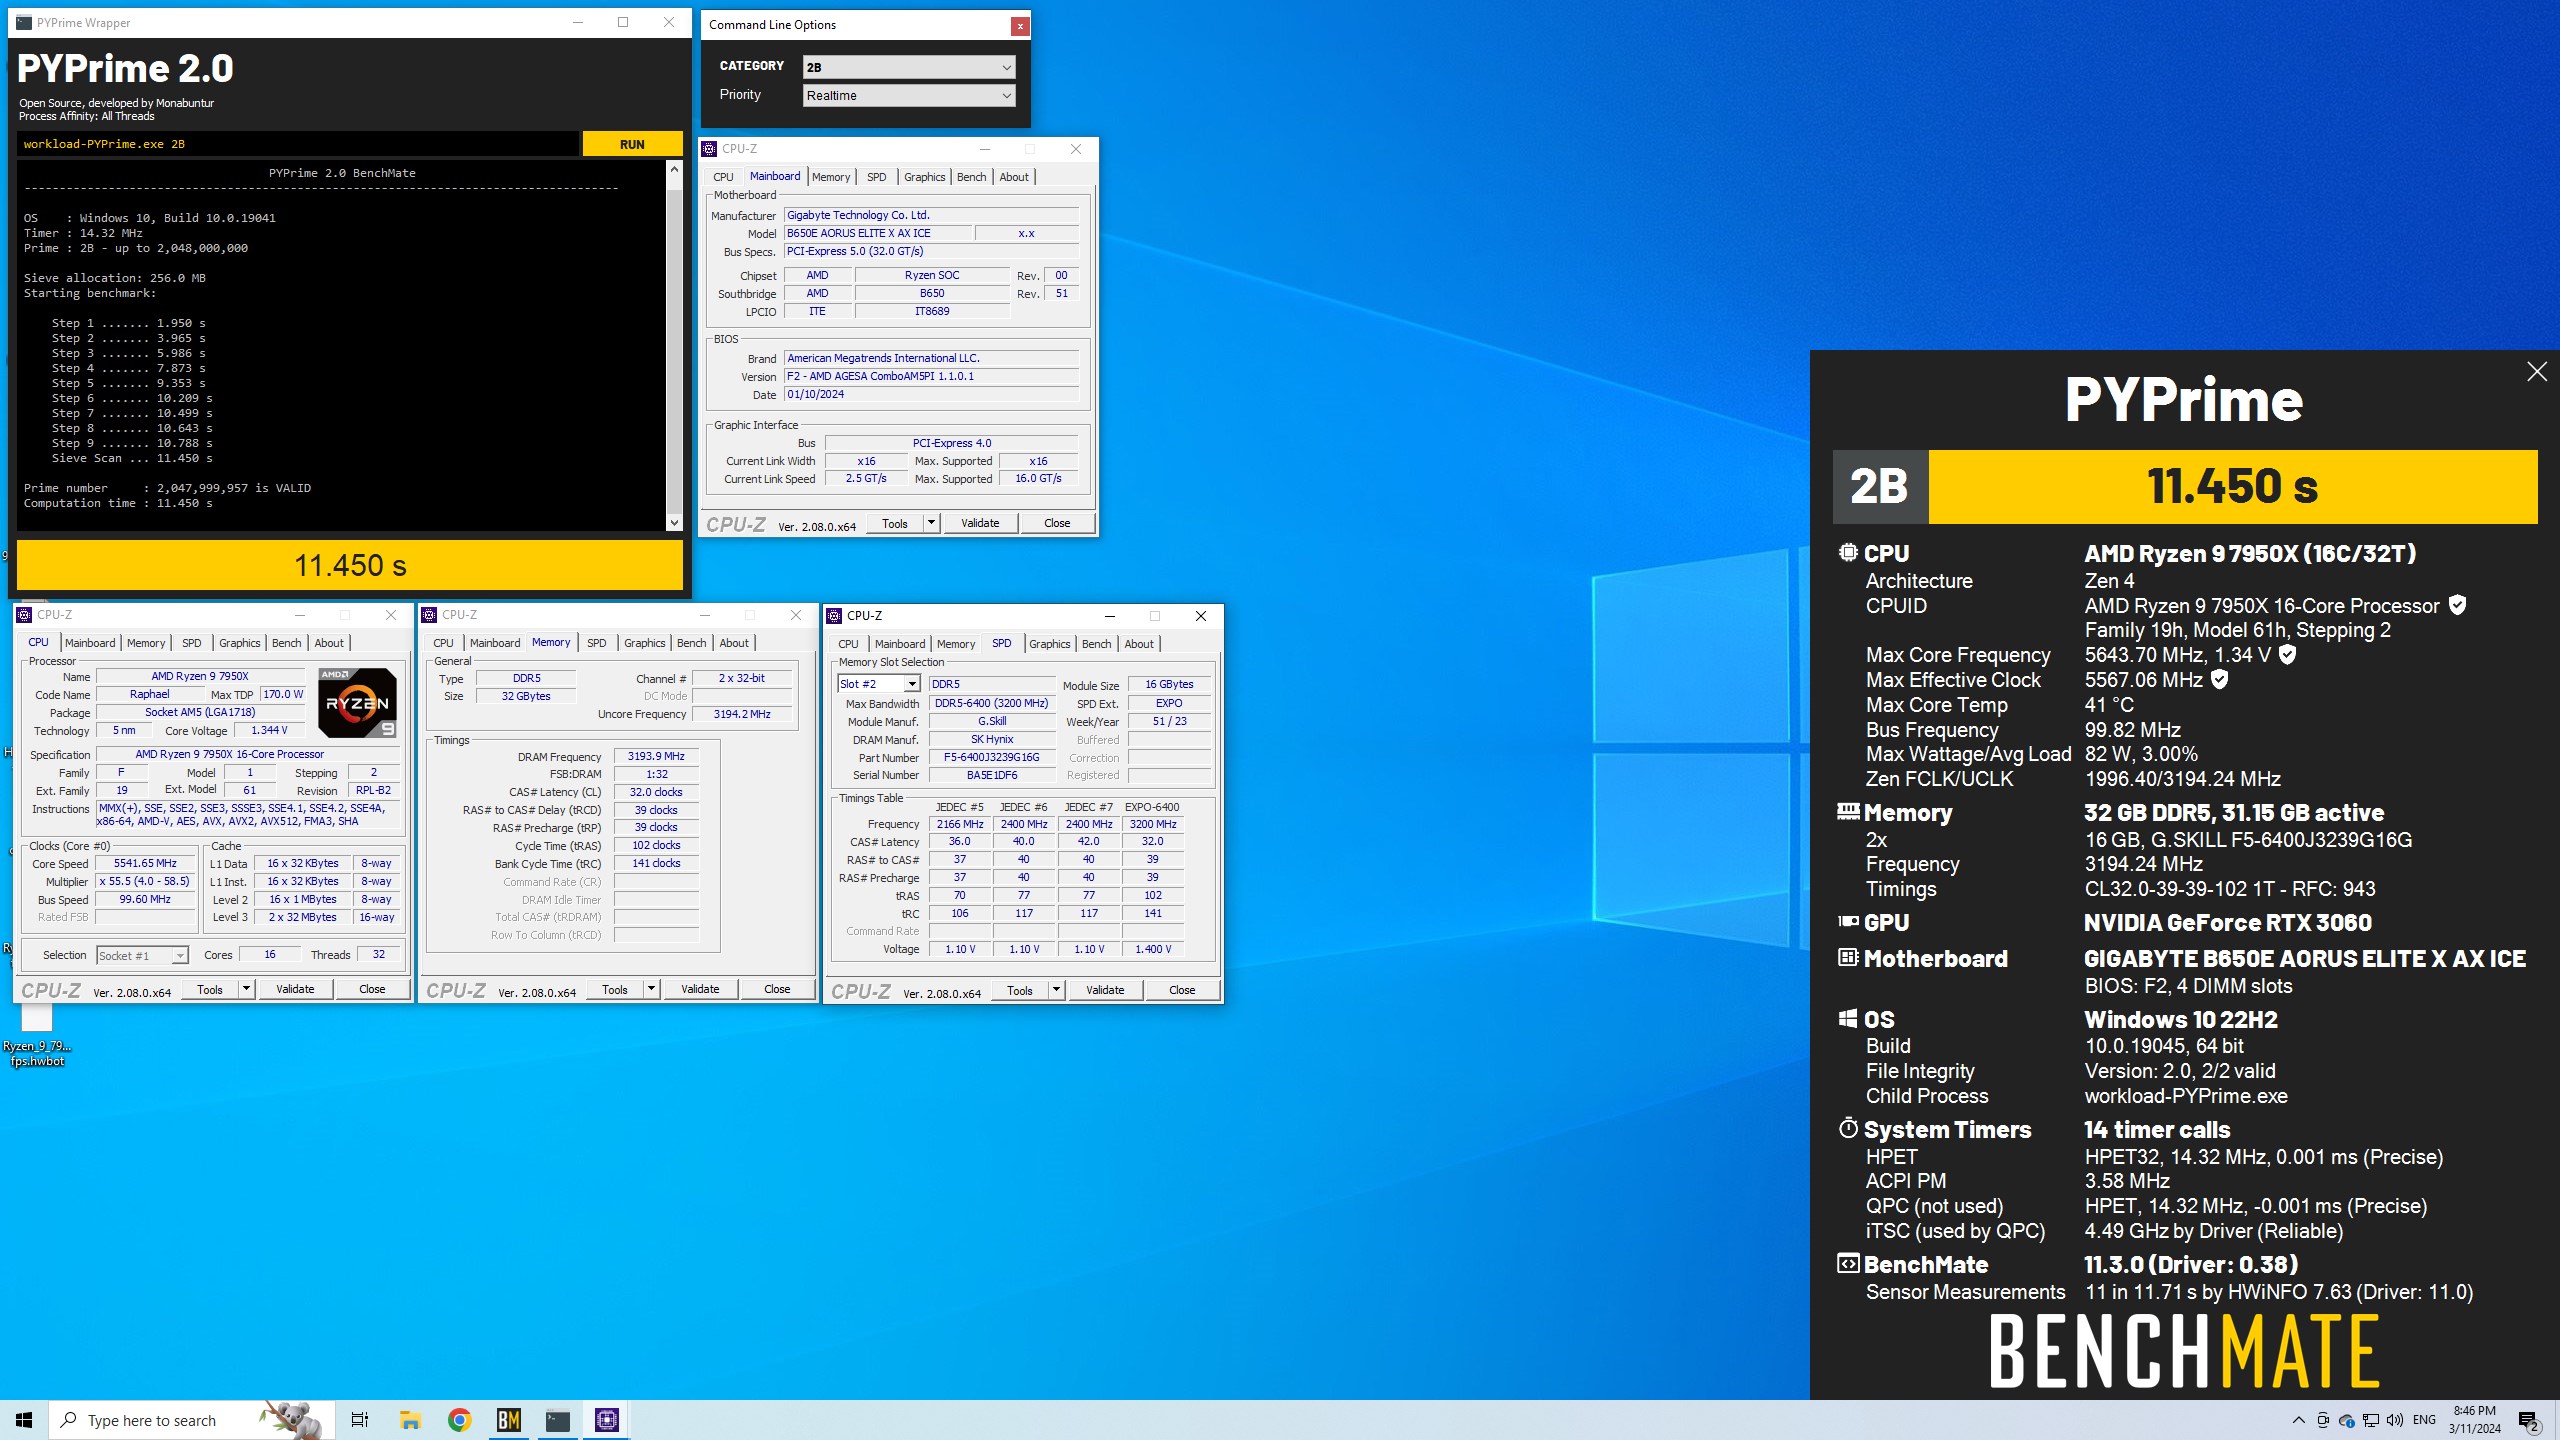Click the taskbar clock showing 8:46 PM
2560x1440 pixels.
[x=2474, y=1420]
